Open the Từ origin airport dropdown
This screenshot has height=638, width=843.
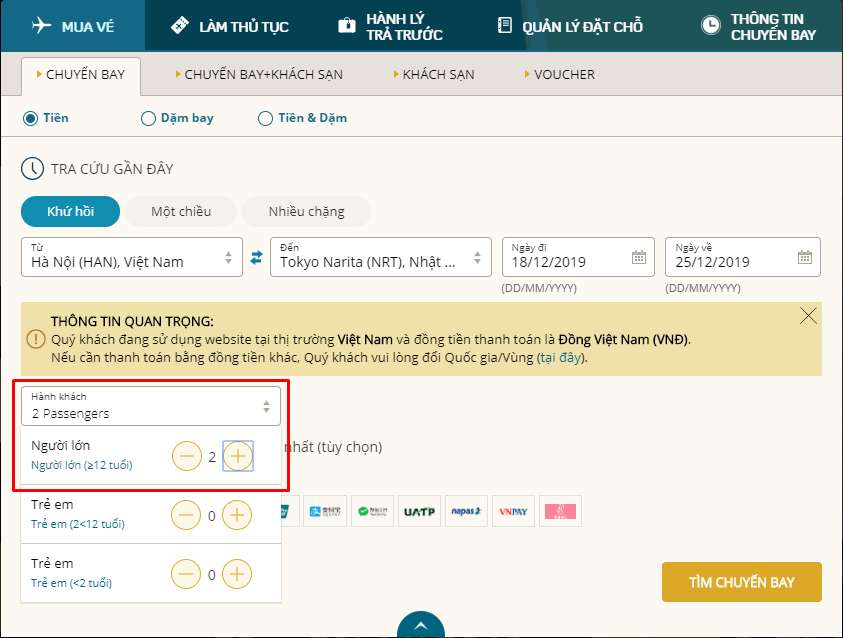[132, 257]
